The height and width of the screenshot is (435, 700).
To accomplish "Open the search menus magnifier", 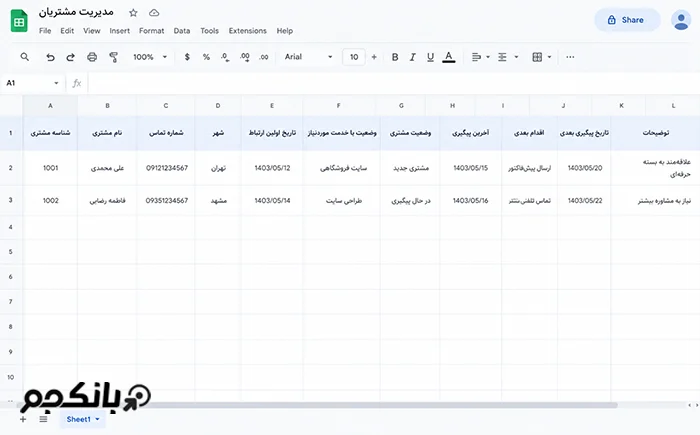I will click(x=25, y=57).
